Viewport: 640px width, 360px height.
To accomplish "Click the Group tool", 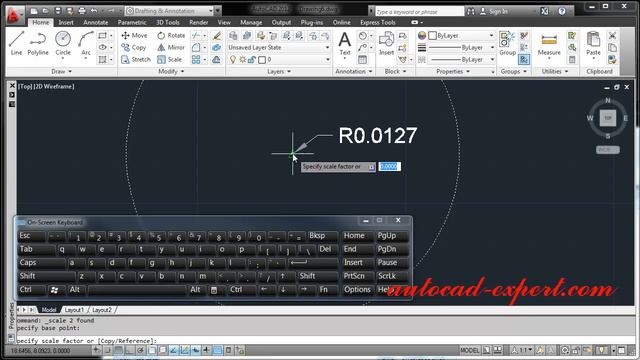I will [507, 43].
